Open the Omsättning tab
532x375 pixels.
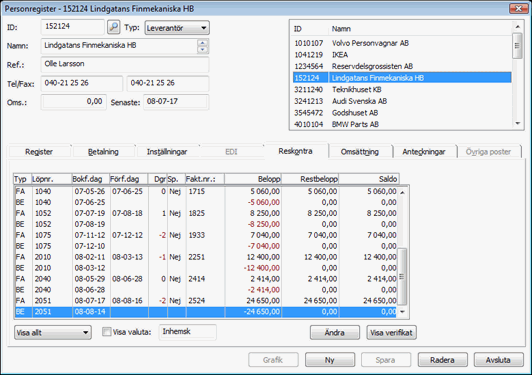360,152
